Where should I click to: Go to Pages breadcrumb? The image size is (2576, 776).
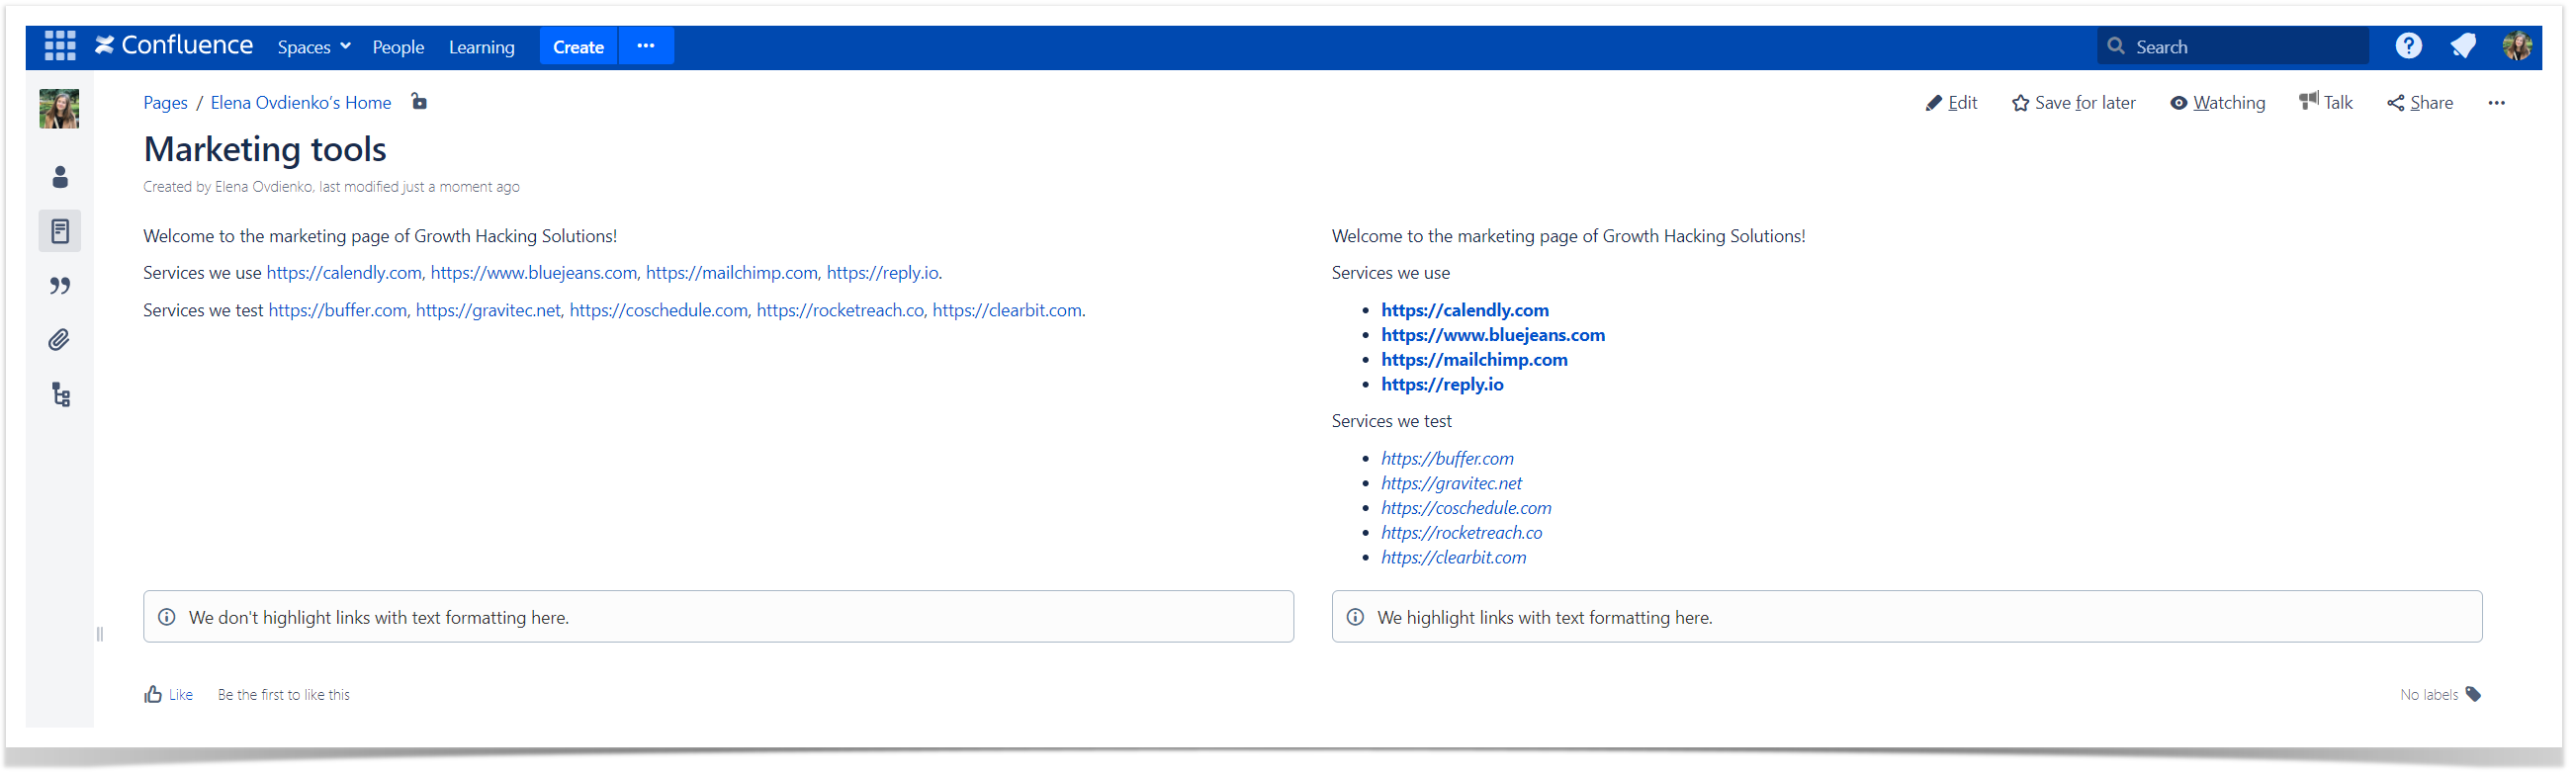coord(165,103)
